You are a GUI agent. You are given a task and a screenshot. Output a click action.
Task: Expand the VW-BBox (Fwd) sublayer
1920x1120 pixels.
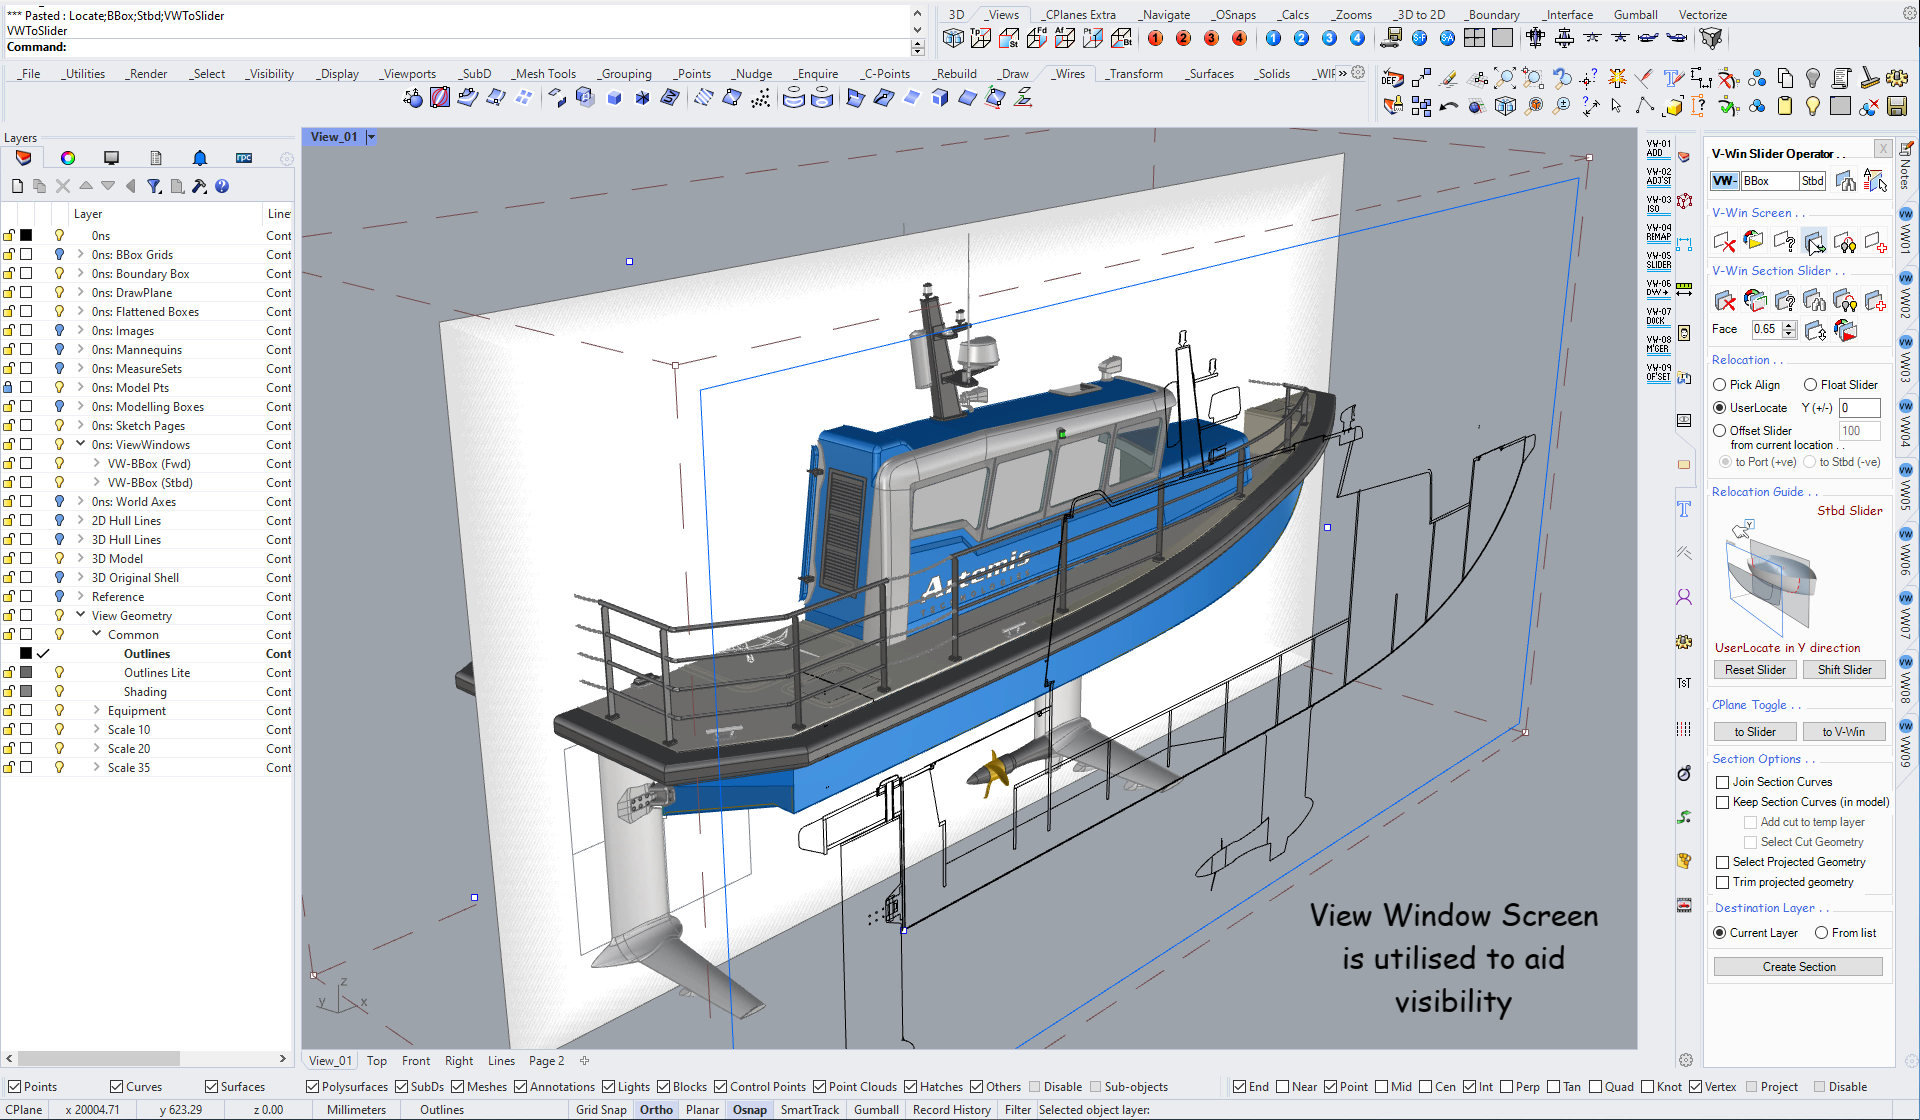click(97, 464)
